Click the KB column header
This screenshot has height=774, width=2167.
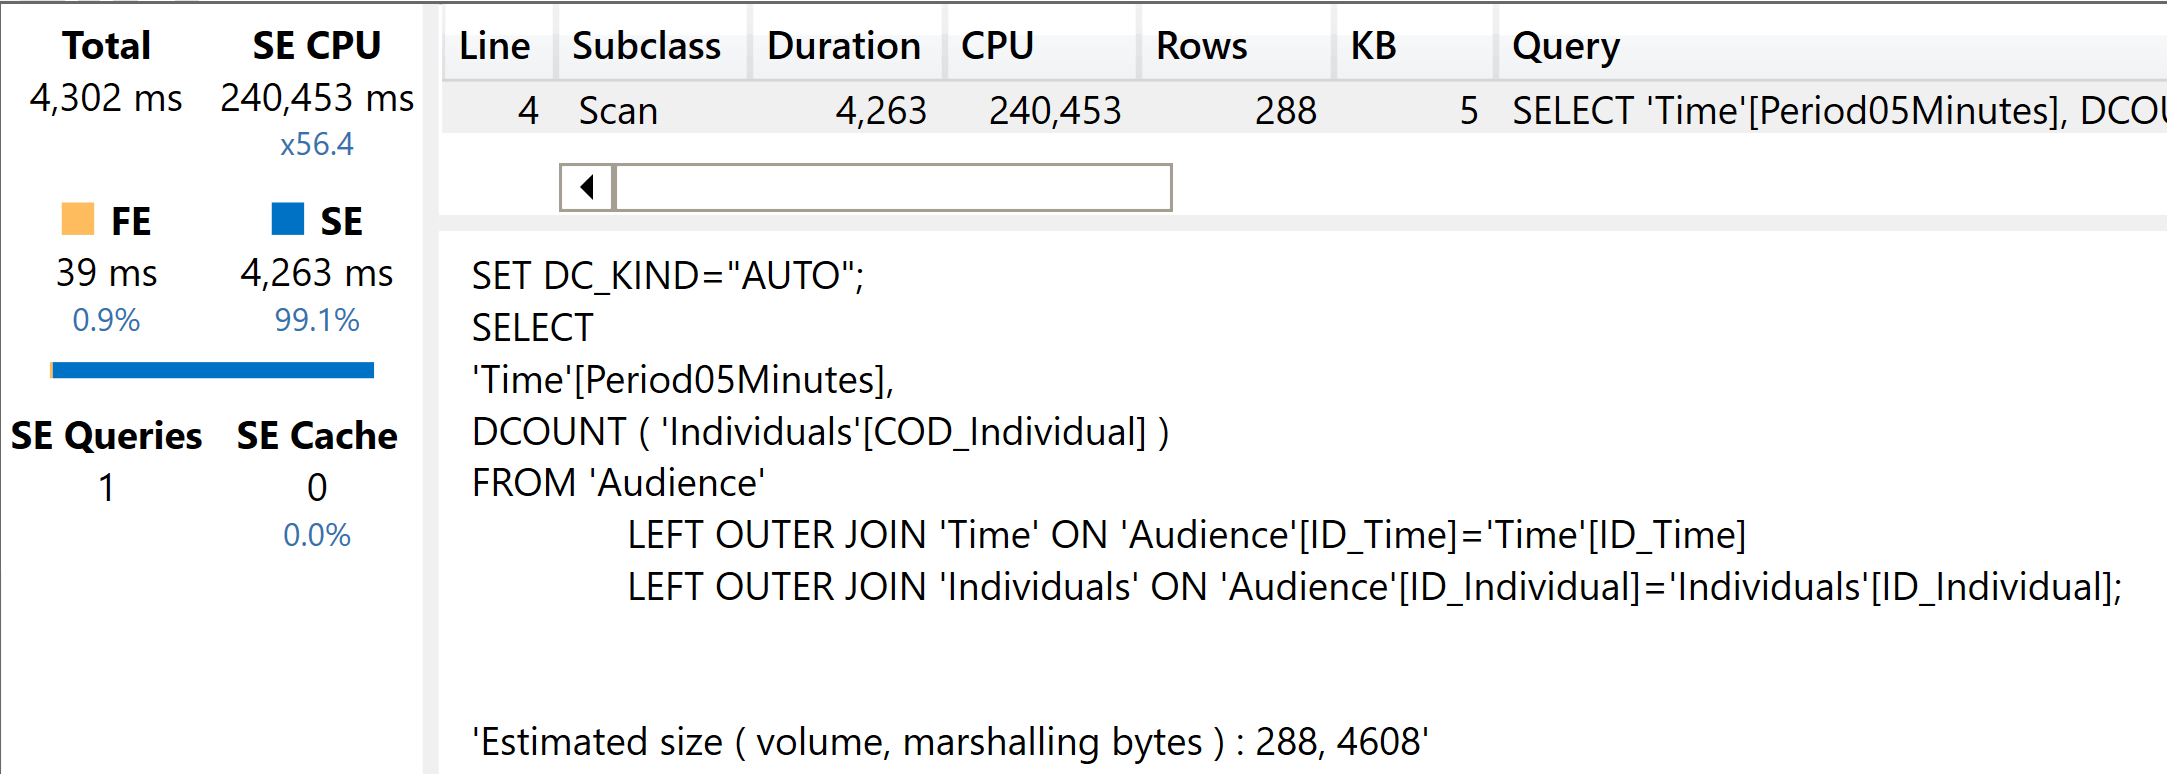click(1373, 46)
